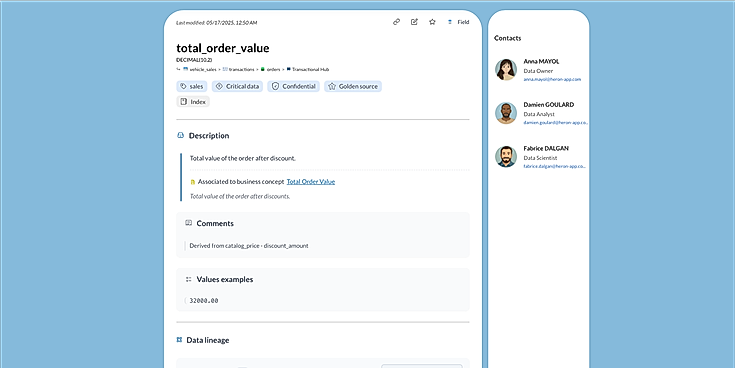Click the Data Analyst role label
735x368 pixels.
coord(539,114)
